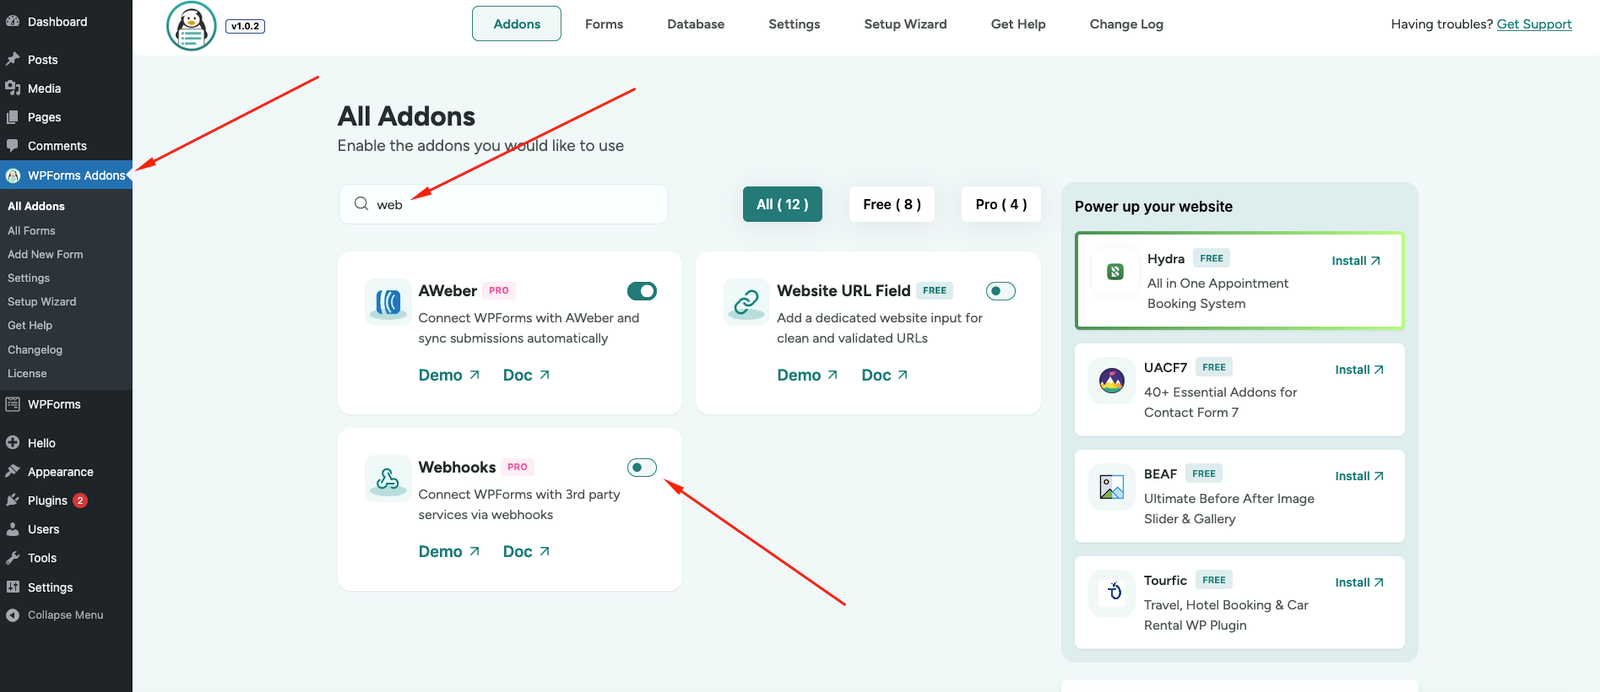Enable the Website URL Field toggle
The image size is (1600, 692).
tap(1000, 291)
